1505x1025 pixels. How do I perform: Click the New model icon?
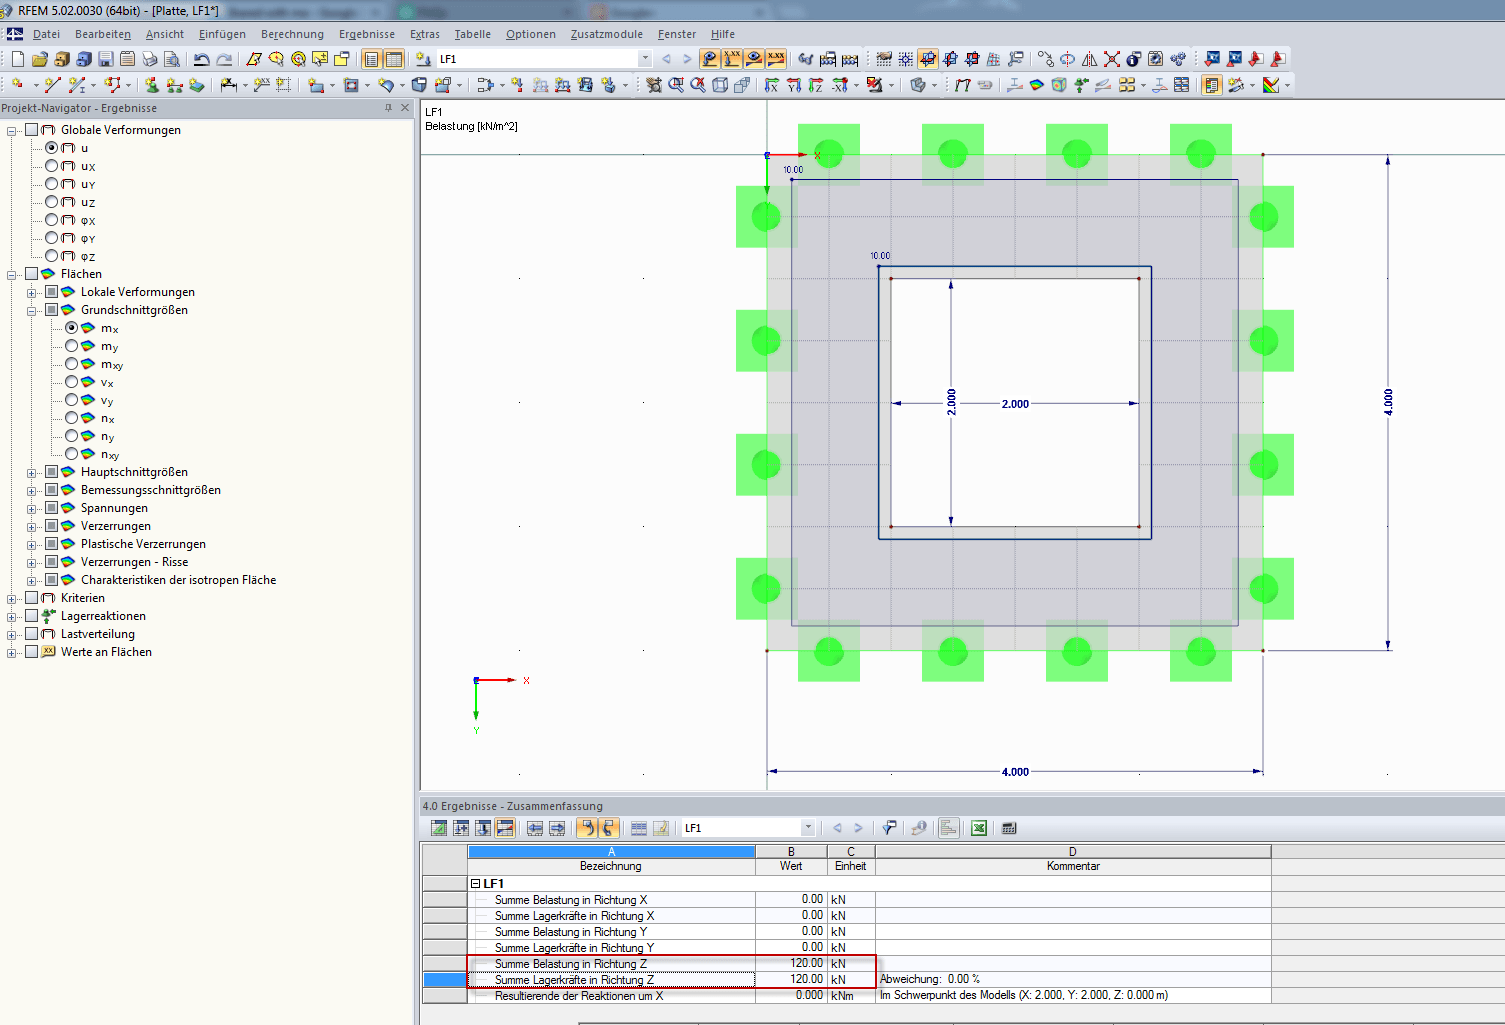click(x=18, y=59)
